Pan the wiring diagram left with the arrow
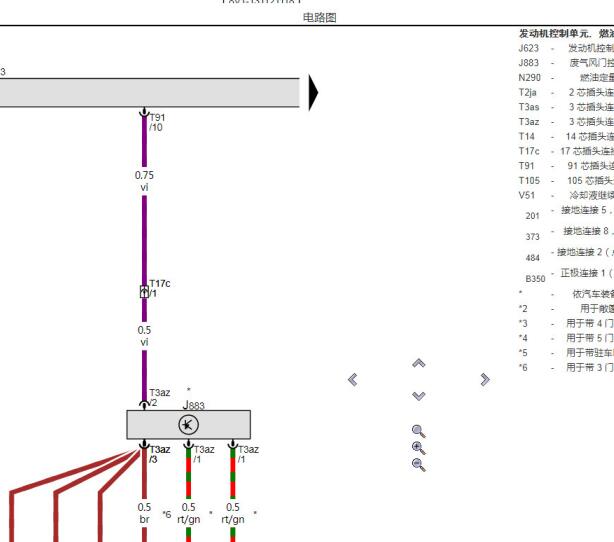614x542 pixels. coord(352,379)
